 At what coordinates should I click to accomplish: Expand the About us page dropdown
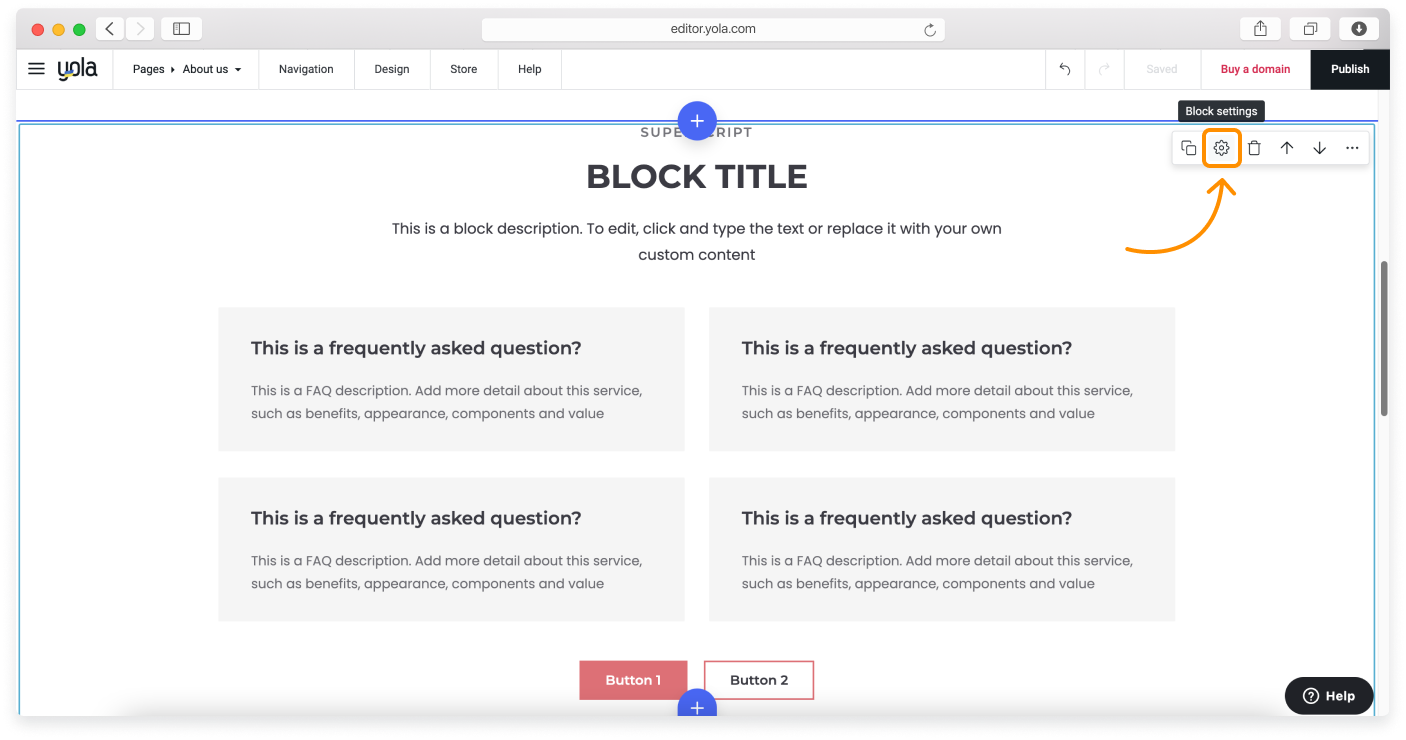point(237,69)
